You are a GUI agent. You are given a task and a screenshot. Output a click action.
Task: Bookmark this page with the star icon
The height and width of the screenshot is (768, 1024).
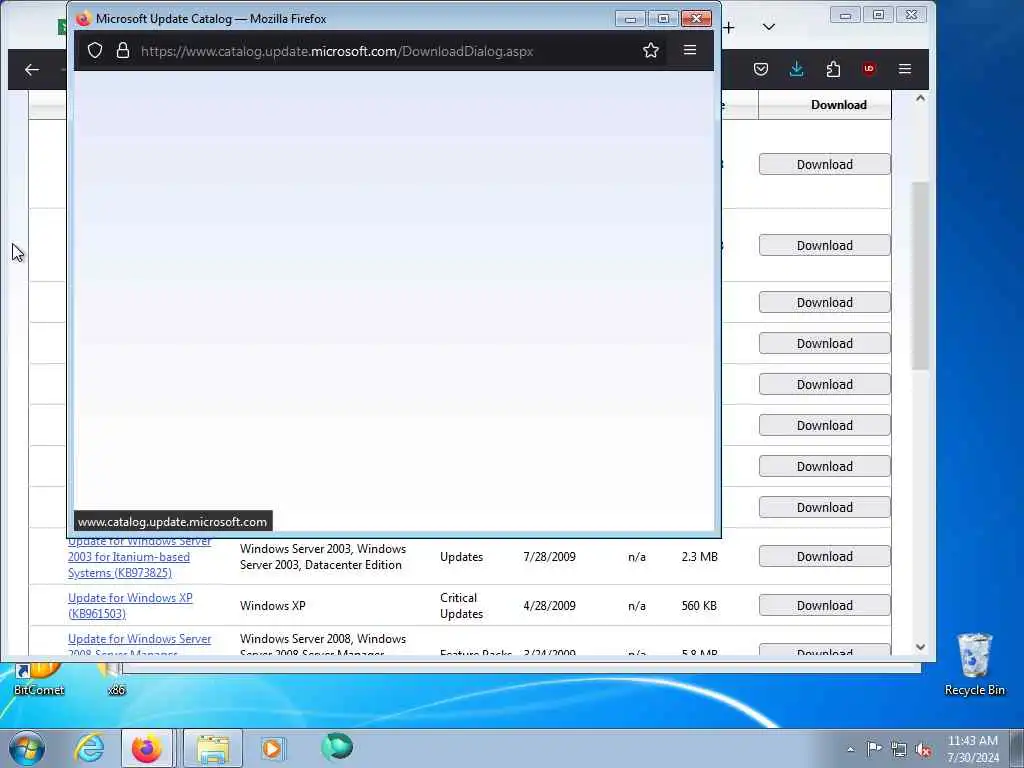click(x=650, y=50)
